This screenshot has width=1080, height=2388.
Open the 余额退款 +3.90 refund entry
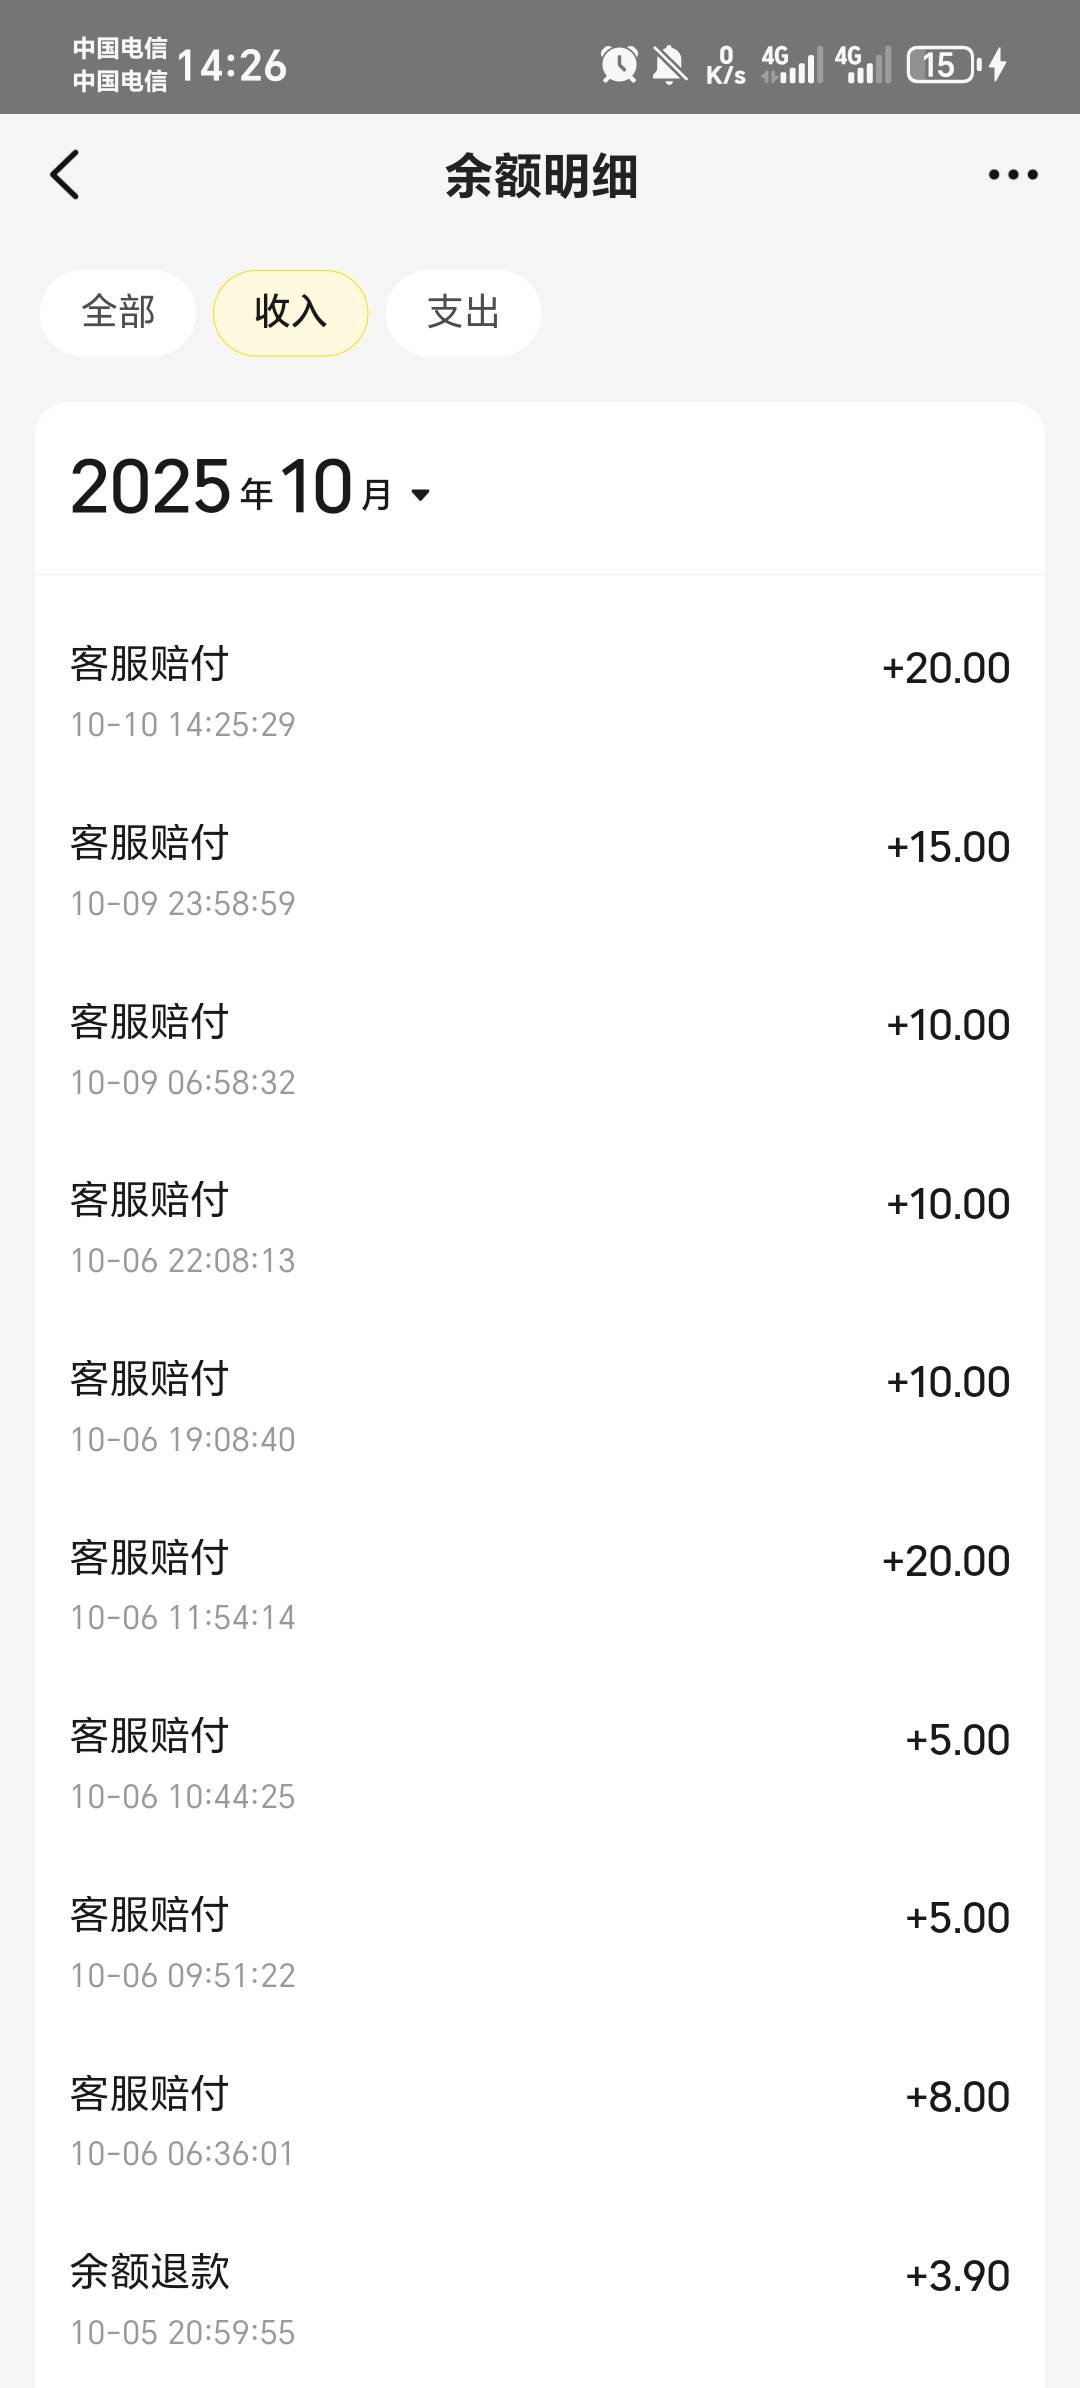coord(540,2300)
